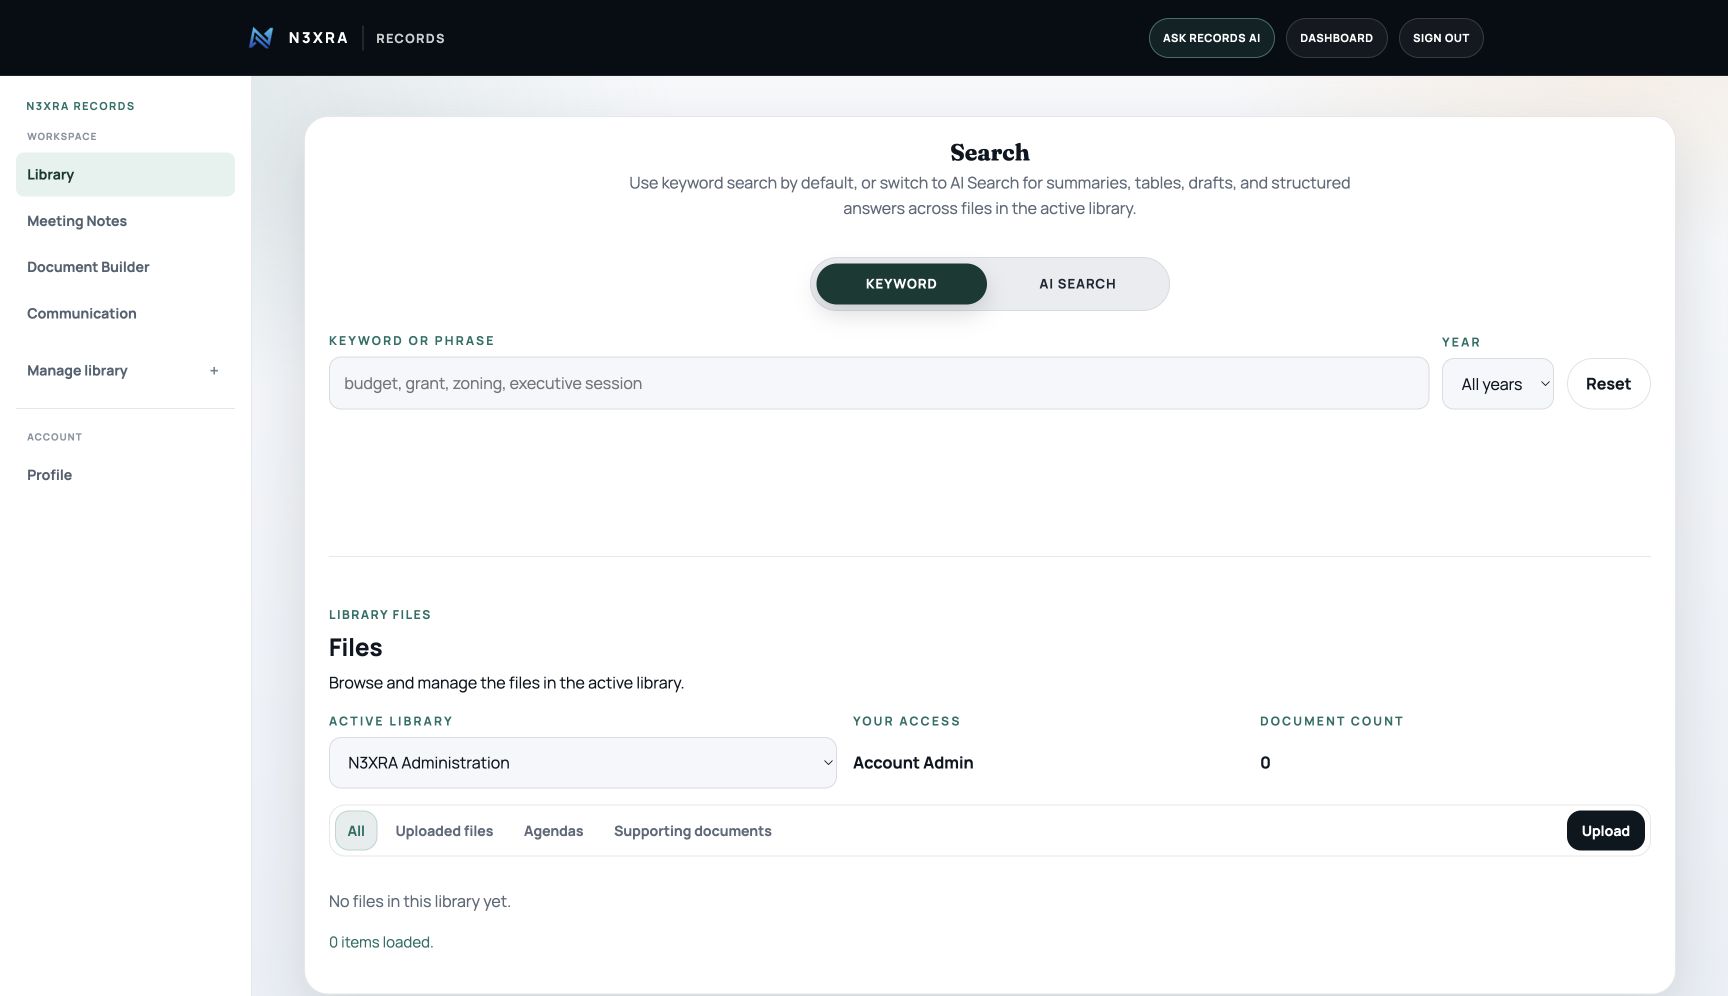This screenshot has height=996, width=1728.
Task: Click the 'Files' section heading
Action: (x=355, y=647)
